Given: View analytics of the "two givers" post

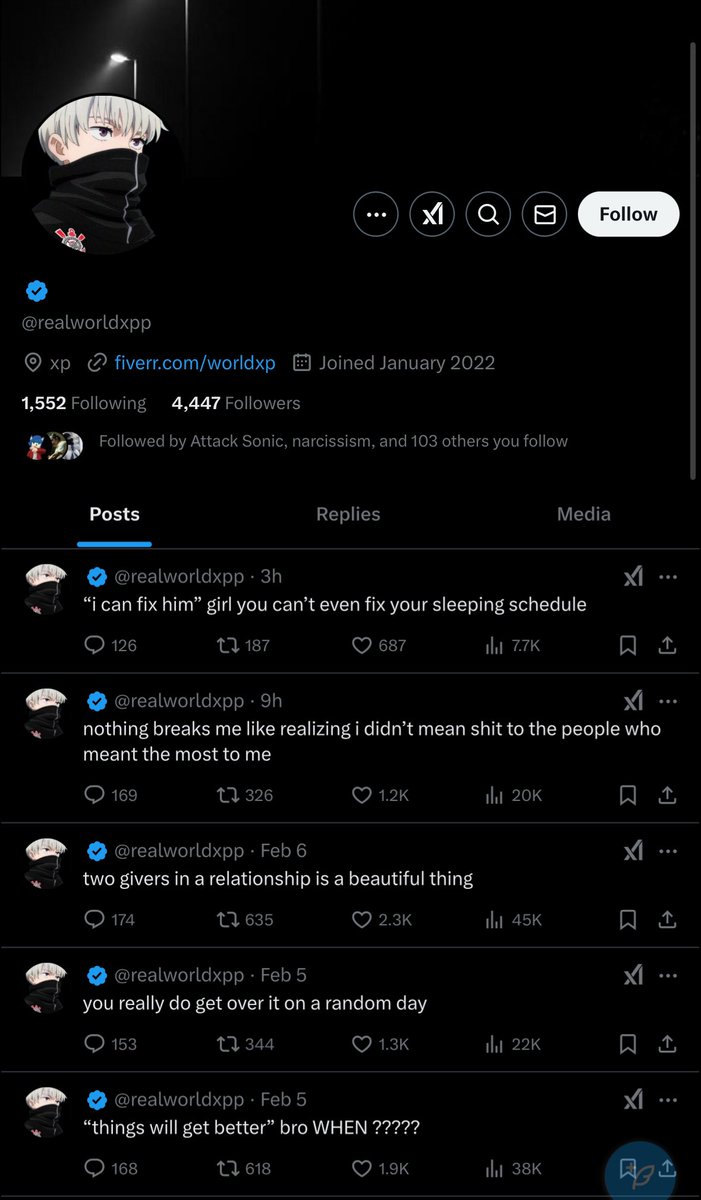Looking at the screenshot, I should click(x=494, y=920).
